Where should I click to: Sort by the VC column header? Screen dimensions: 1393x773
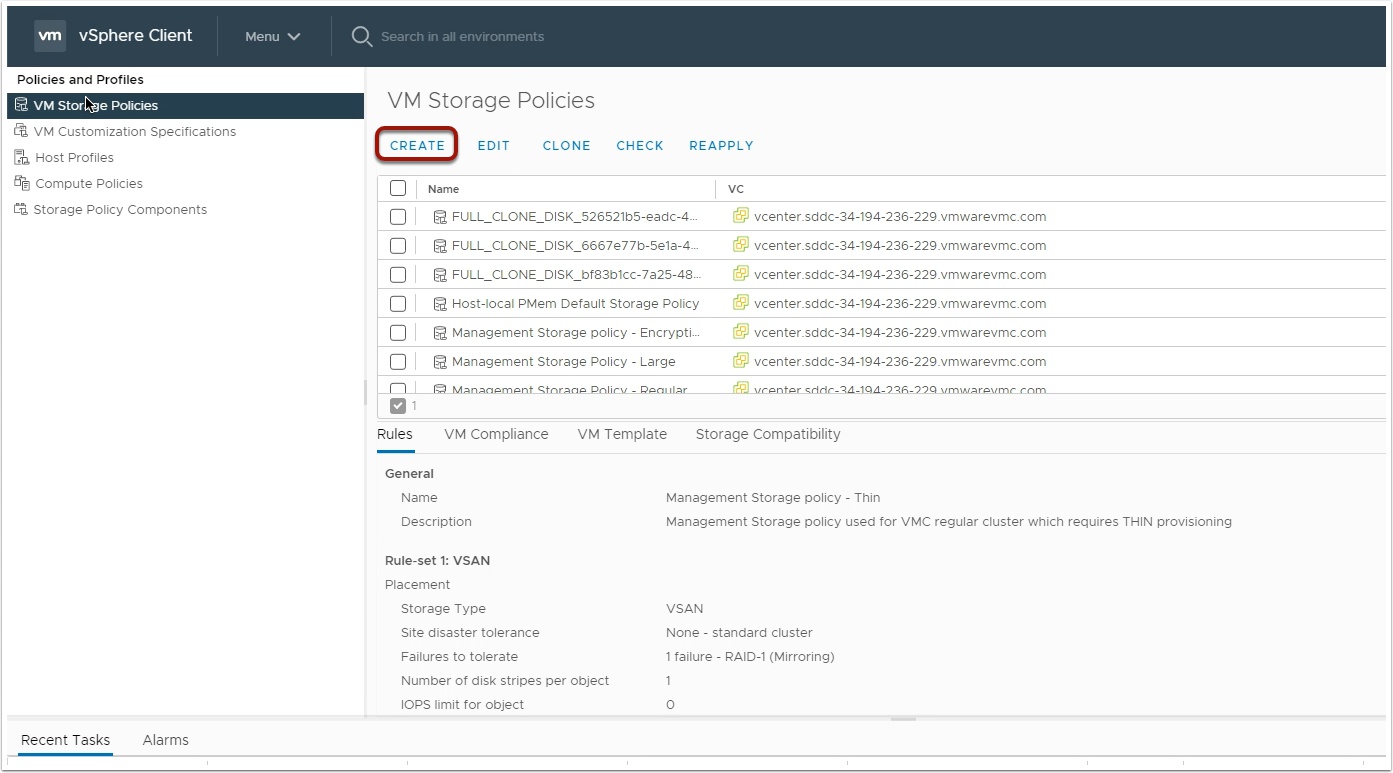pyautogui.click(x=736, y=189)
